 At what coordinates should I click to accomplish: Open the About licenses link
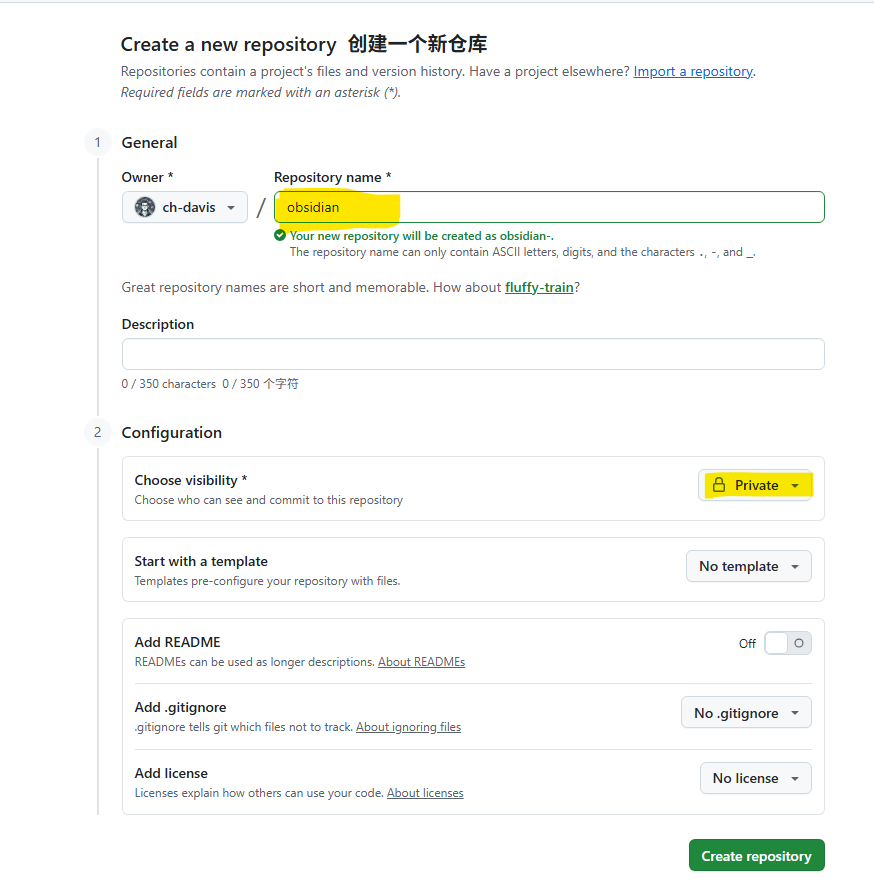pos(425,793)
